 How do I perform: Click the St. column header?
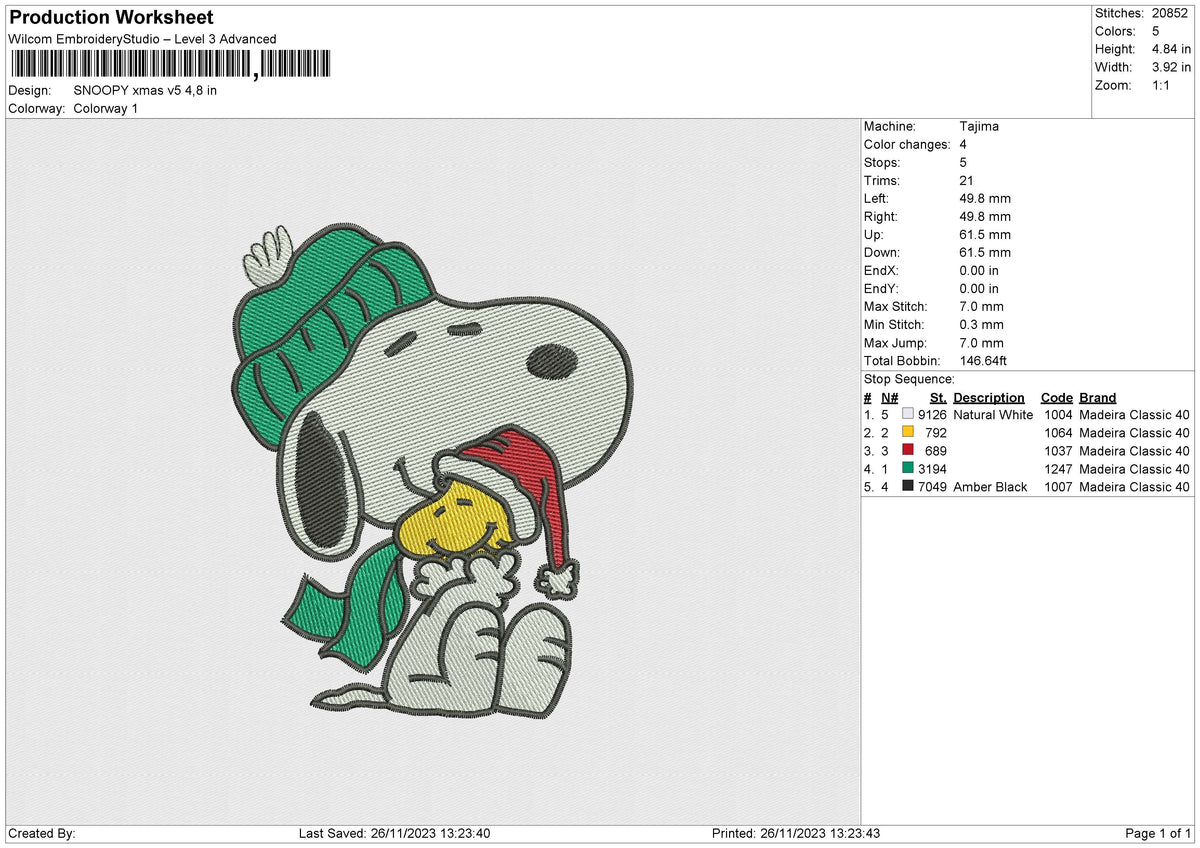pos(938,397)
